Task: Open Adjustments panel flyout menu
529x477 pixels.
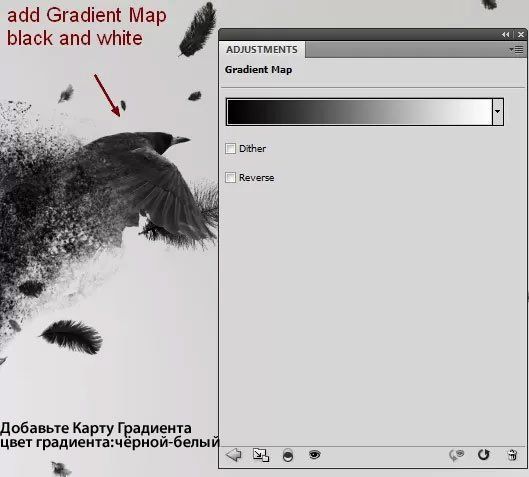Action: pyautogui.click(x=517, y=50)
